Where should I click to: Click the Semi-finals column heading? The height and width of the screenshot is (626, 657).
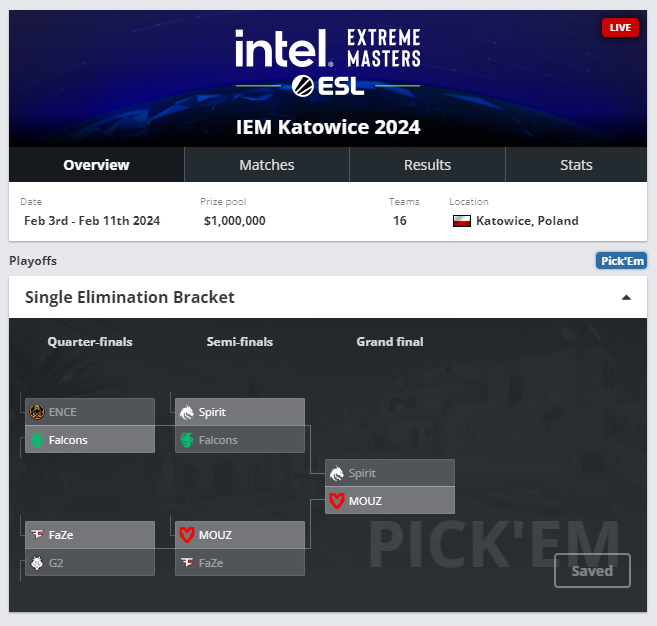(240, 342)
